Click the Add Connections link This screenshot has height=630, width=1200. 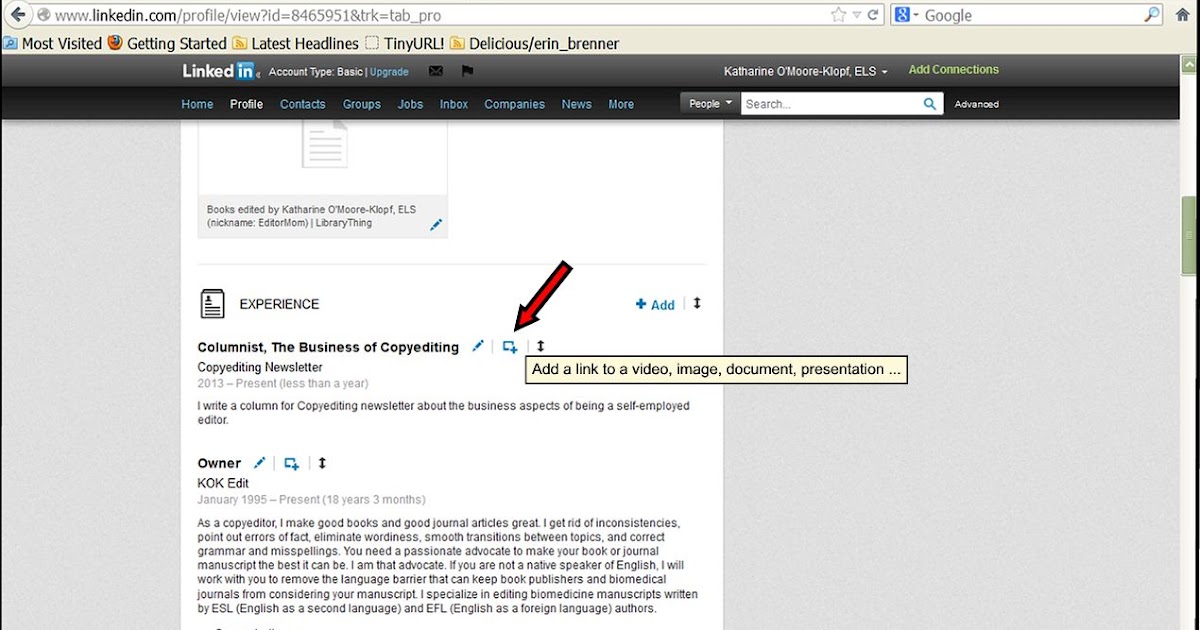coord(953,70)
